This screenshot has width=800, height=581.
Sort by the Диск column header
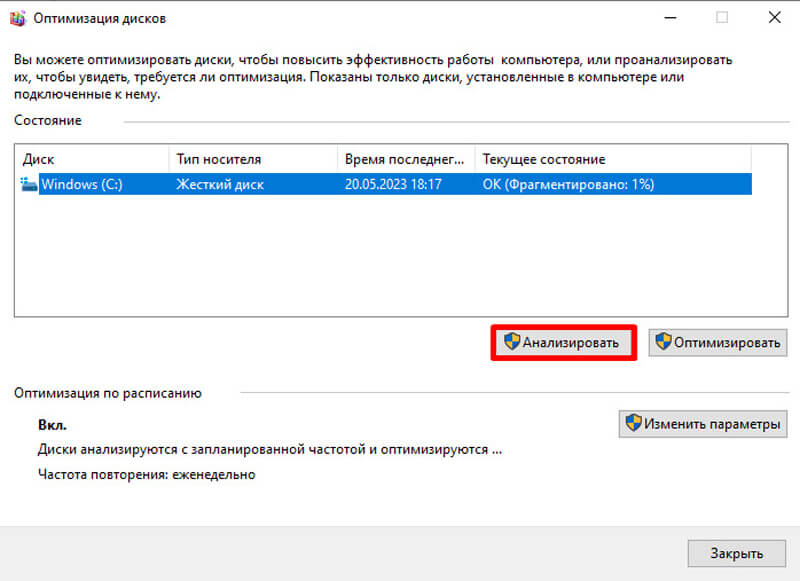pos(93,159)
